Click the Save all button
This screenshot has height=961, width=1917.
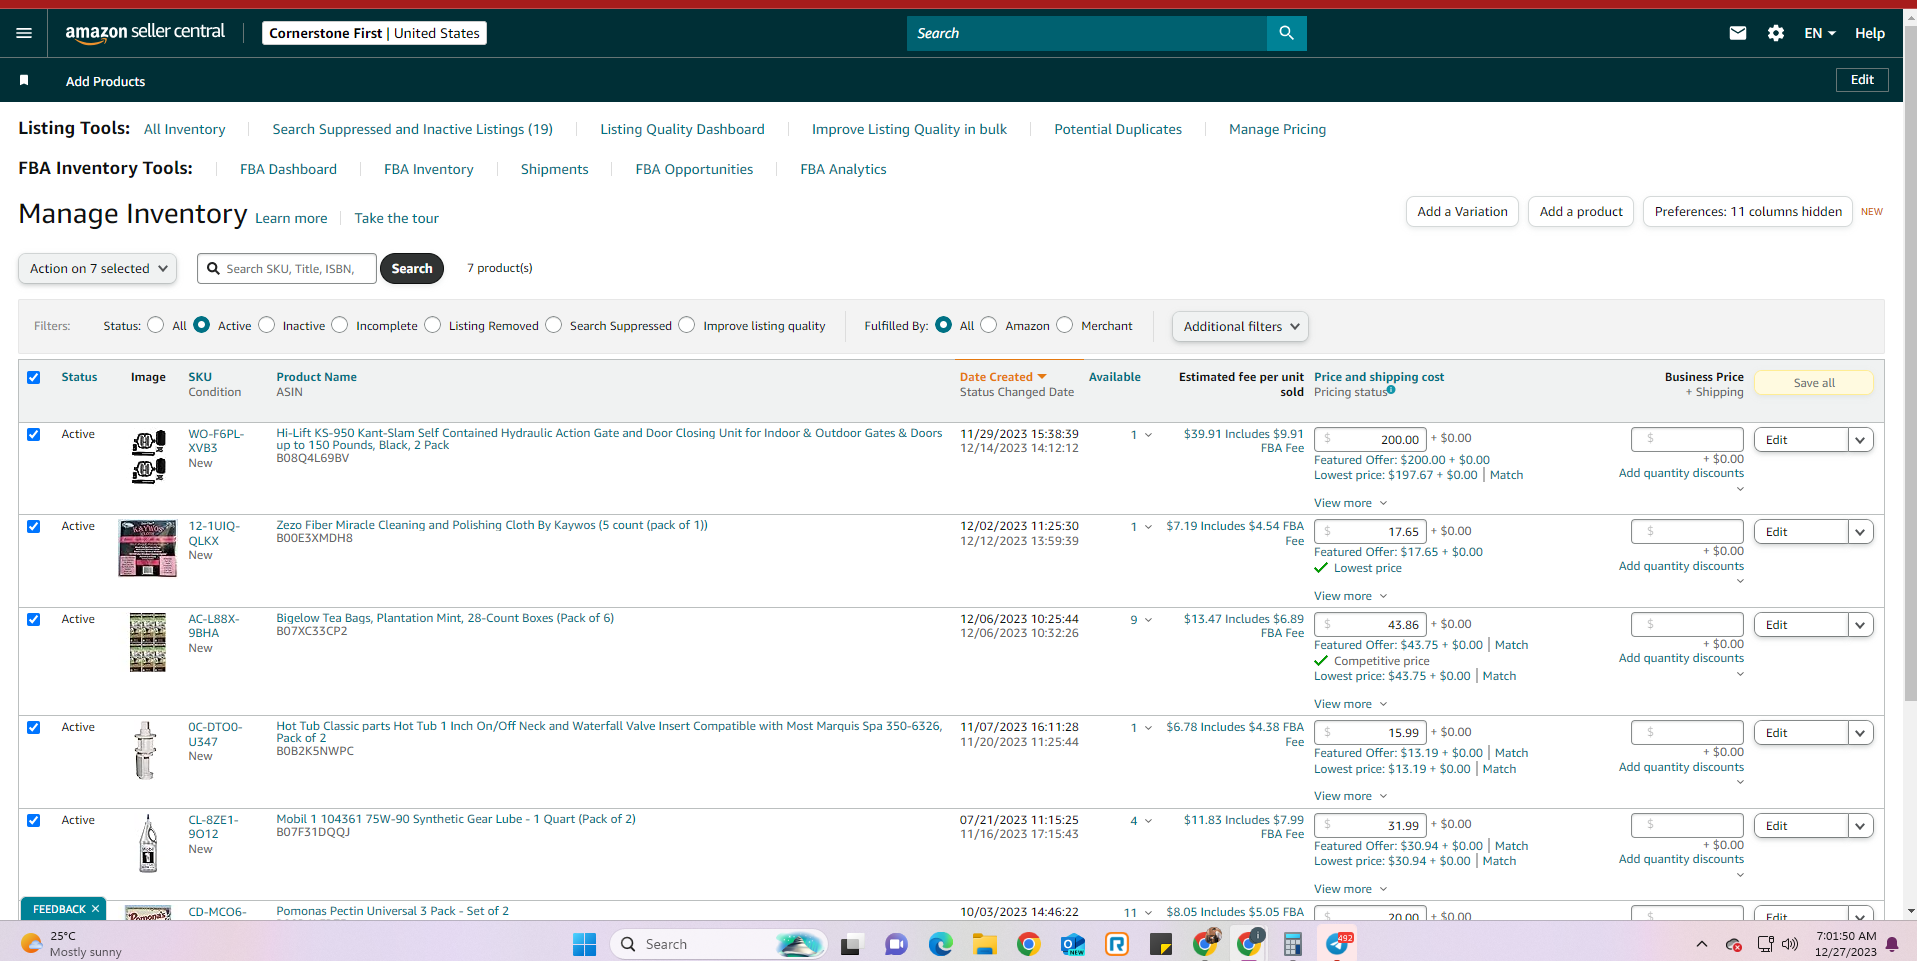point(1814,383)
